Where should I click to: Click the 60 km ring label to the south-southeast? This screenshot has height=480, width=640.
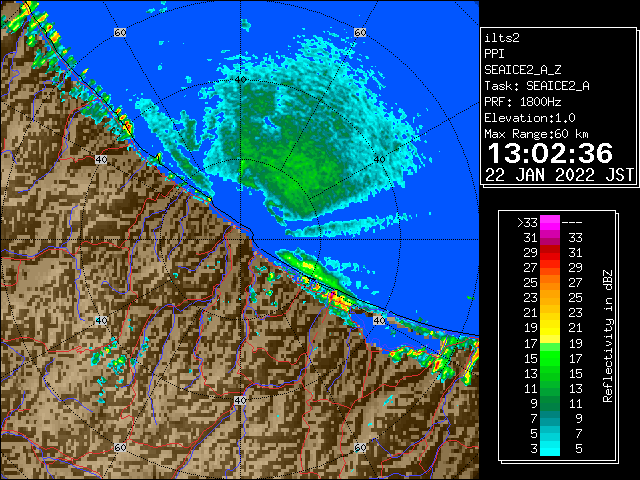(360, 448)
